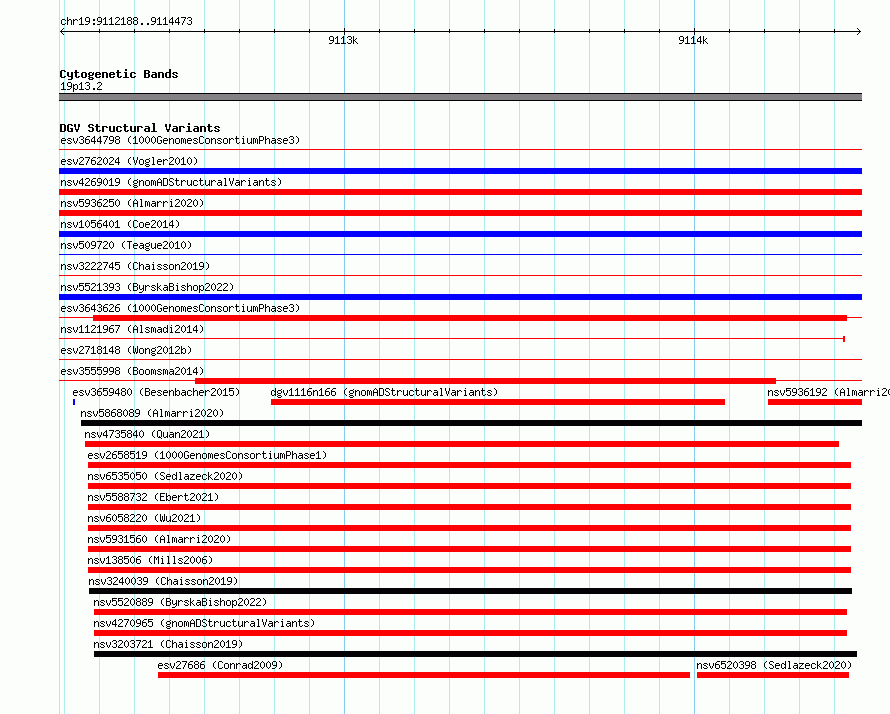The width and height of the screenshot is (890, 714).
Task: Click the black bar under nsv5868089
Action: (x=471, y=423)
